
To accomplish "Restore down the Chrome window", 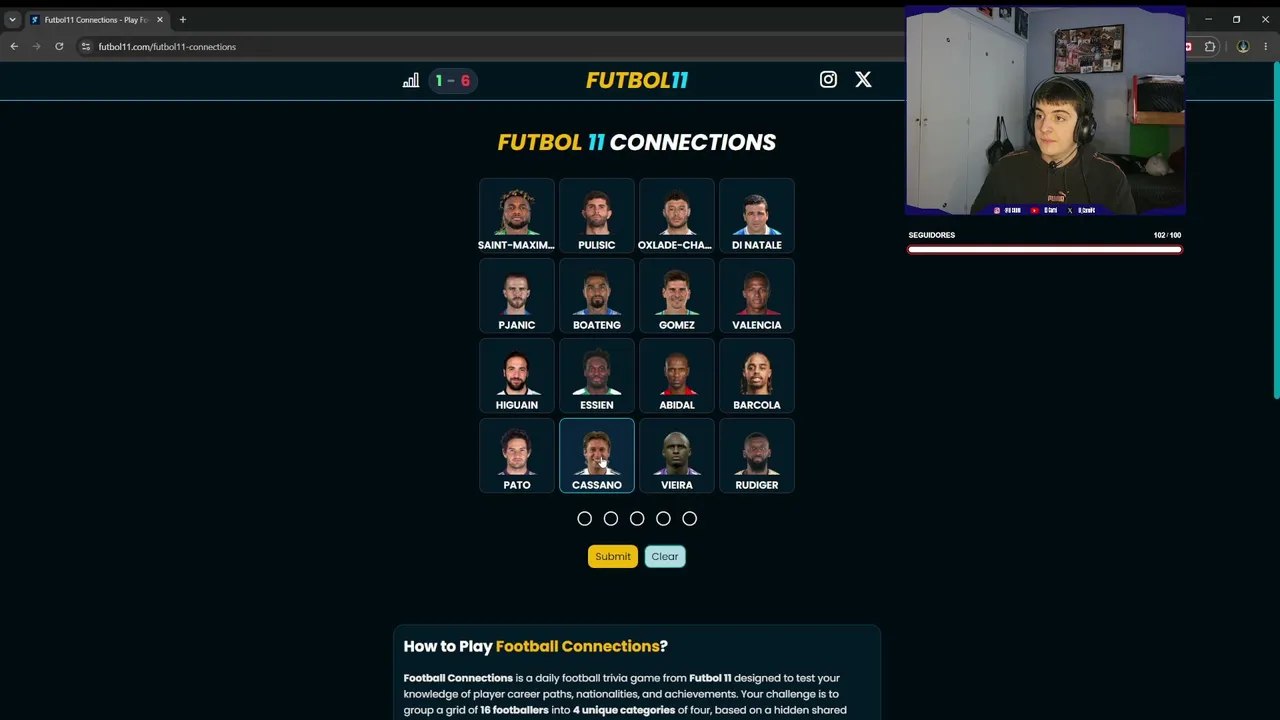I will [x=1237, y=19].
